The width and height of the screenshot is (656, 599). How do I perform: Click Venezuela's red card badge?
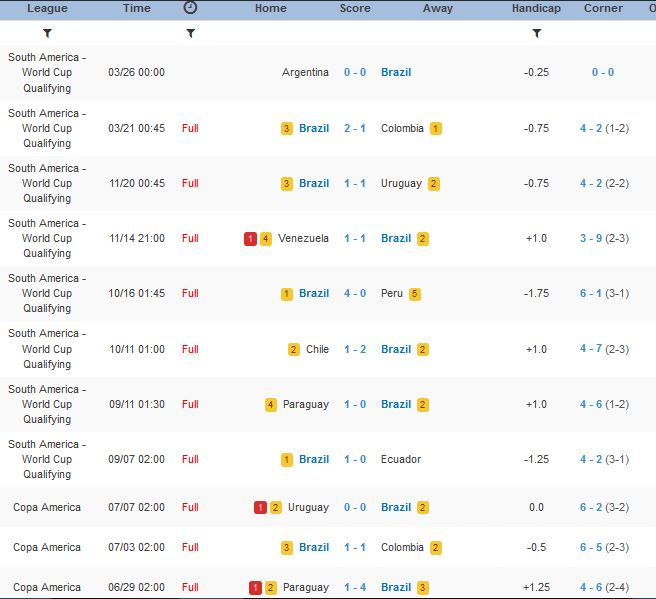coord(250,239)
